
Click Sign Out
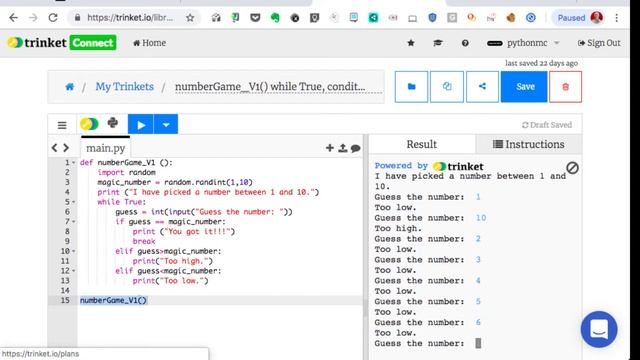coord(599,43)
